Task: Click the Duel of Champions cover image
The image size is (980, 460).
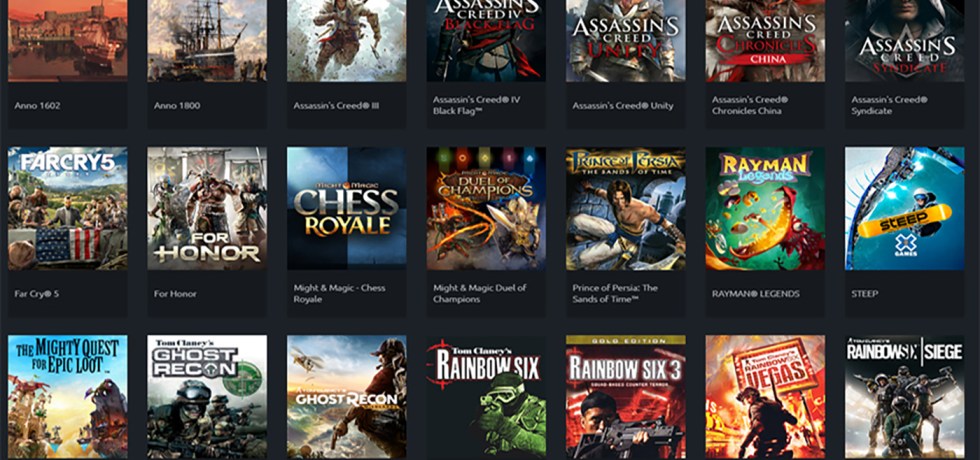Action: (x=486, y=208)
